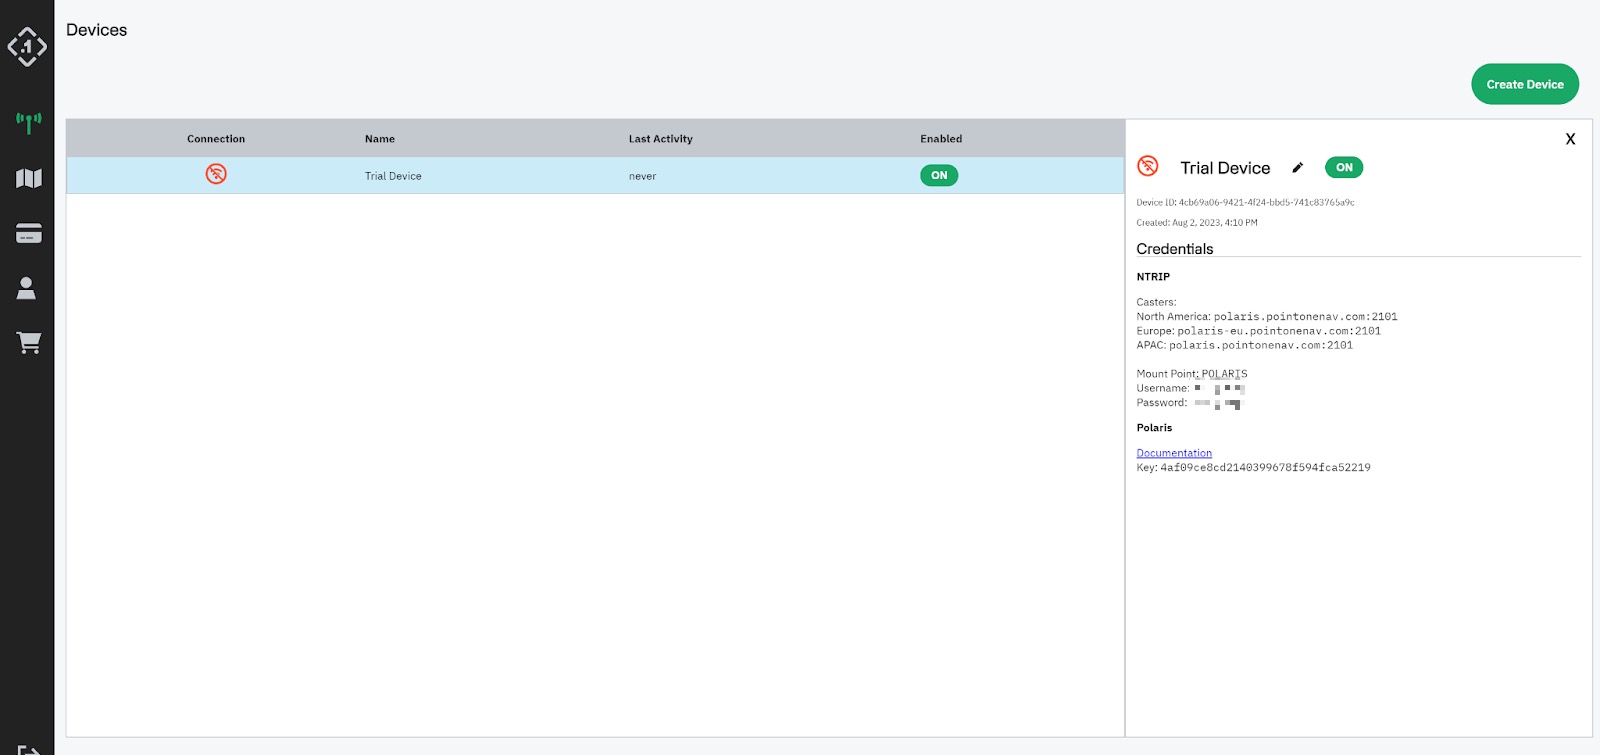Click the Enabled column header
The image size is (1600, 755).
[x=941, y=139]
